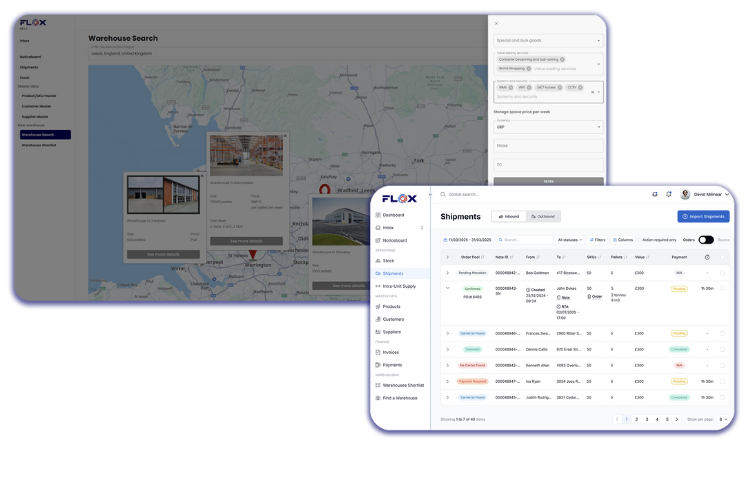Expand the Kenneth Allen shipment row
750x500 pixels.
click(448, 366)
